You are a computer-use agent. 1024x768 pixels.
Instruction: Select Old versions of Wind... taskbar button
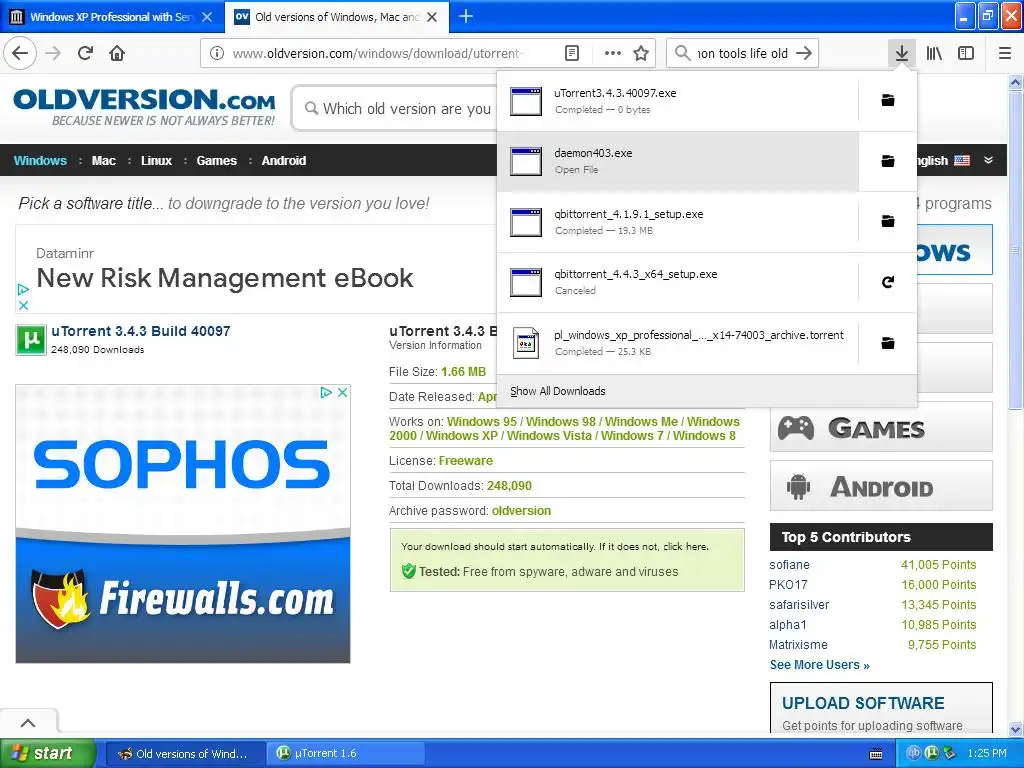point(185,753)
